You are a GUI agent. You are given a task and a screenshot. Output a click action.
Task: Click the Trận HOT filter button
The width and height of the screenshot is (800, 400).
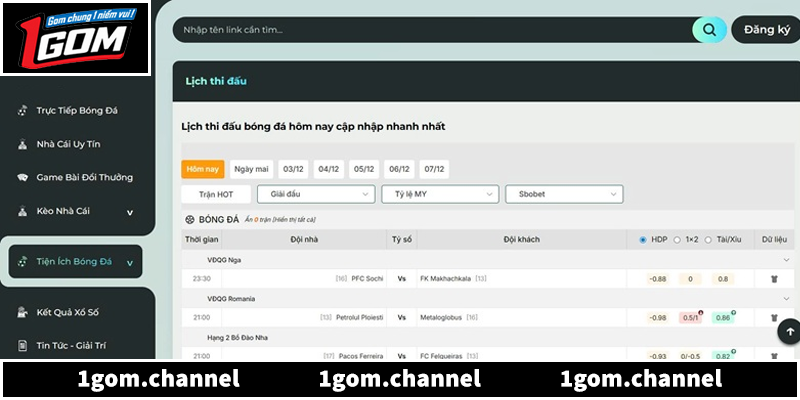coord(215,194)
